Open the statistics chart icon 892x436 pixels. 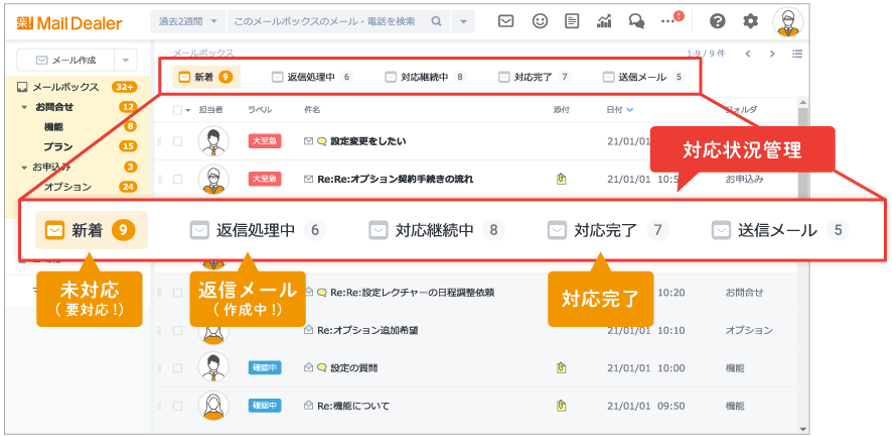click(605, 21)
